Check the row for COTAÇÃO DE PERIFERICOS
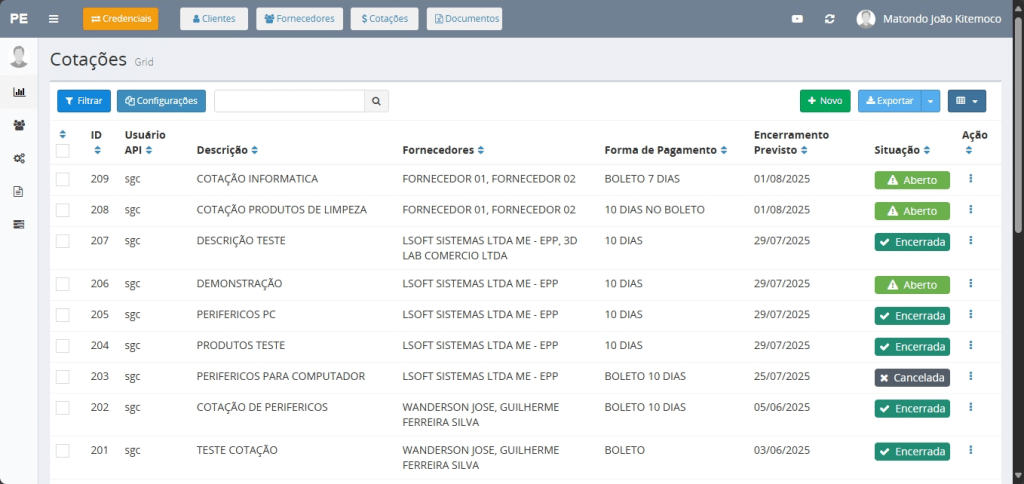The height and width of the screenshot is (484, 1024). pyautogui.click(x=63, y=408)
